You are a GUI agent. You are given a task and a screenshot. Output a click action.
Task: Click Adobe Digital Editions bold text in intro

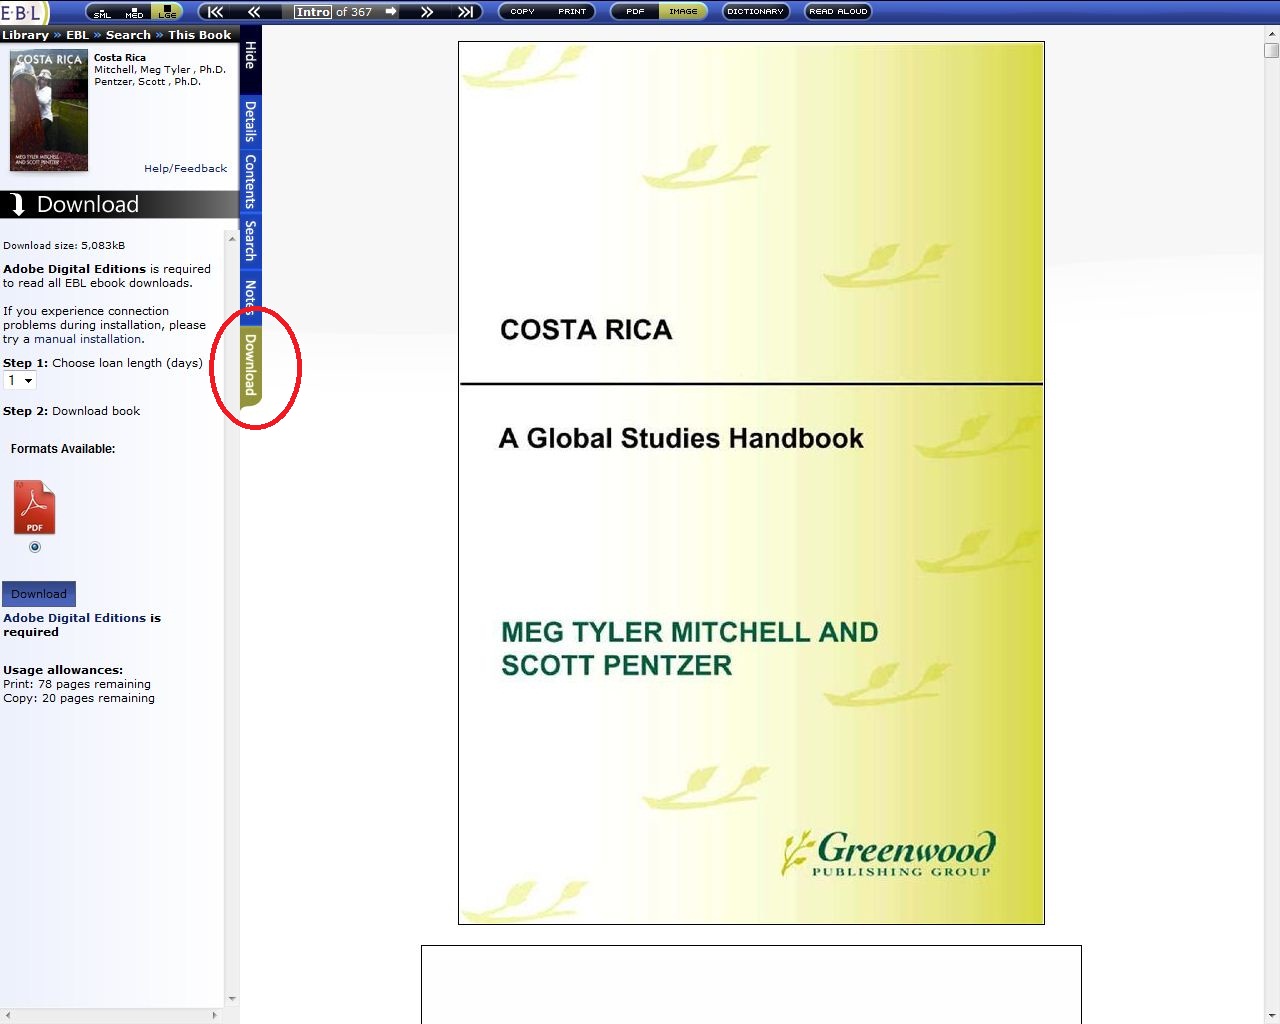[75, 269]
